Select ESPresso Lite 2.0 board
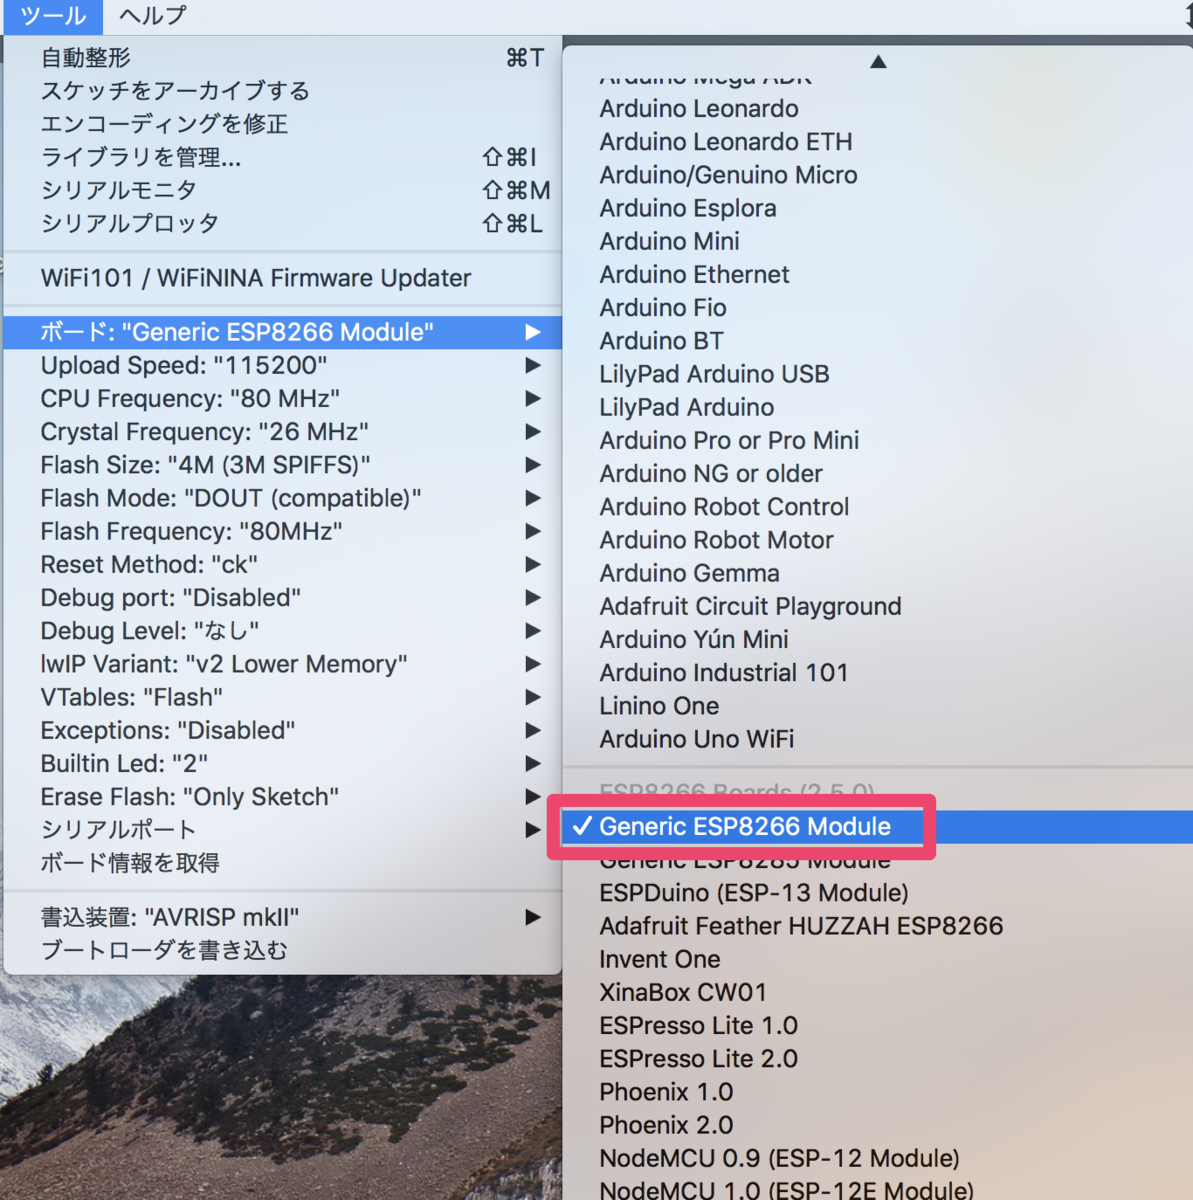Viewport: 1193px width, 1200px height. click(878, 1058)
